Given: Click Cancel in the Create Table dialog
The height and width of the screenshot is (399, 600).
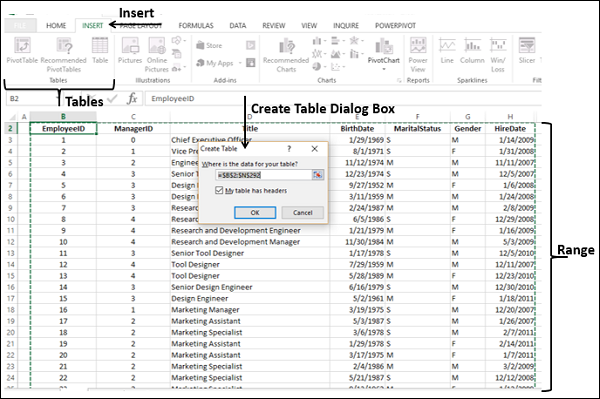Looking at the screenshot, I should pos(303,213).
